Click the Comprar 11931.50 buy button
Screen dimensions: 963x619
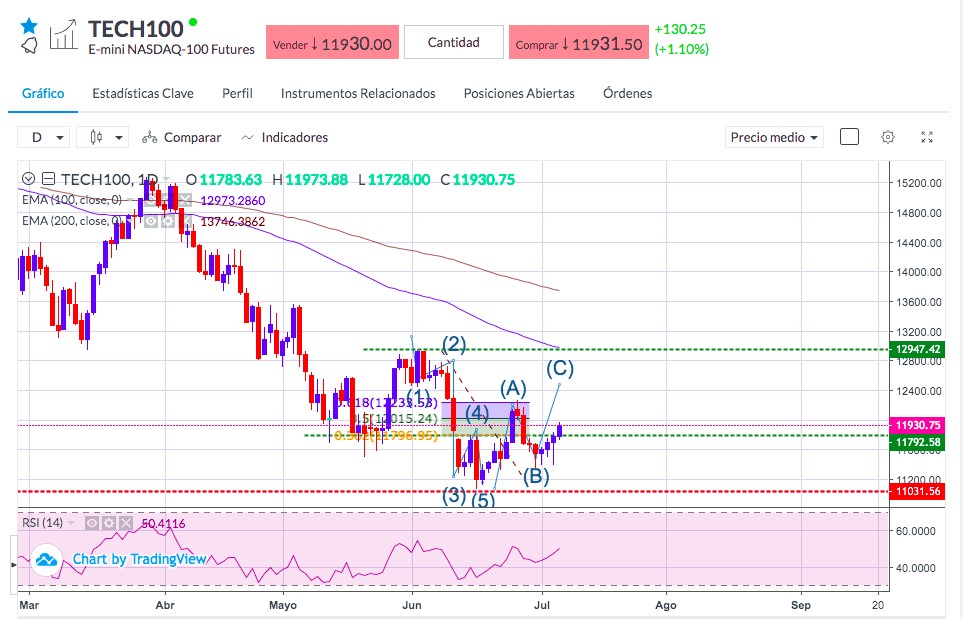(579, 42)
